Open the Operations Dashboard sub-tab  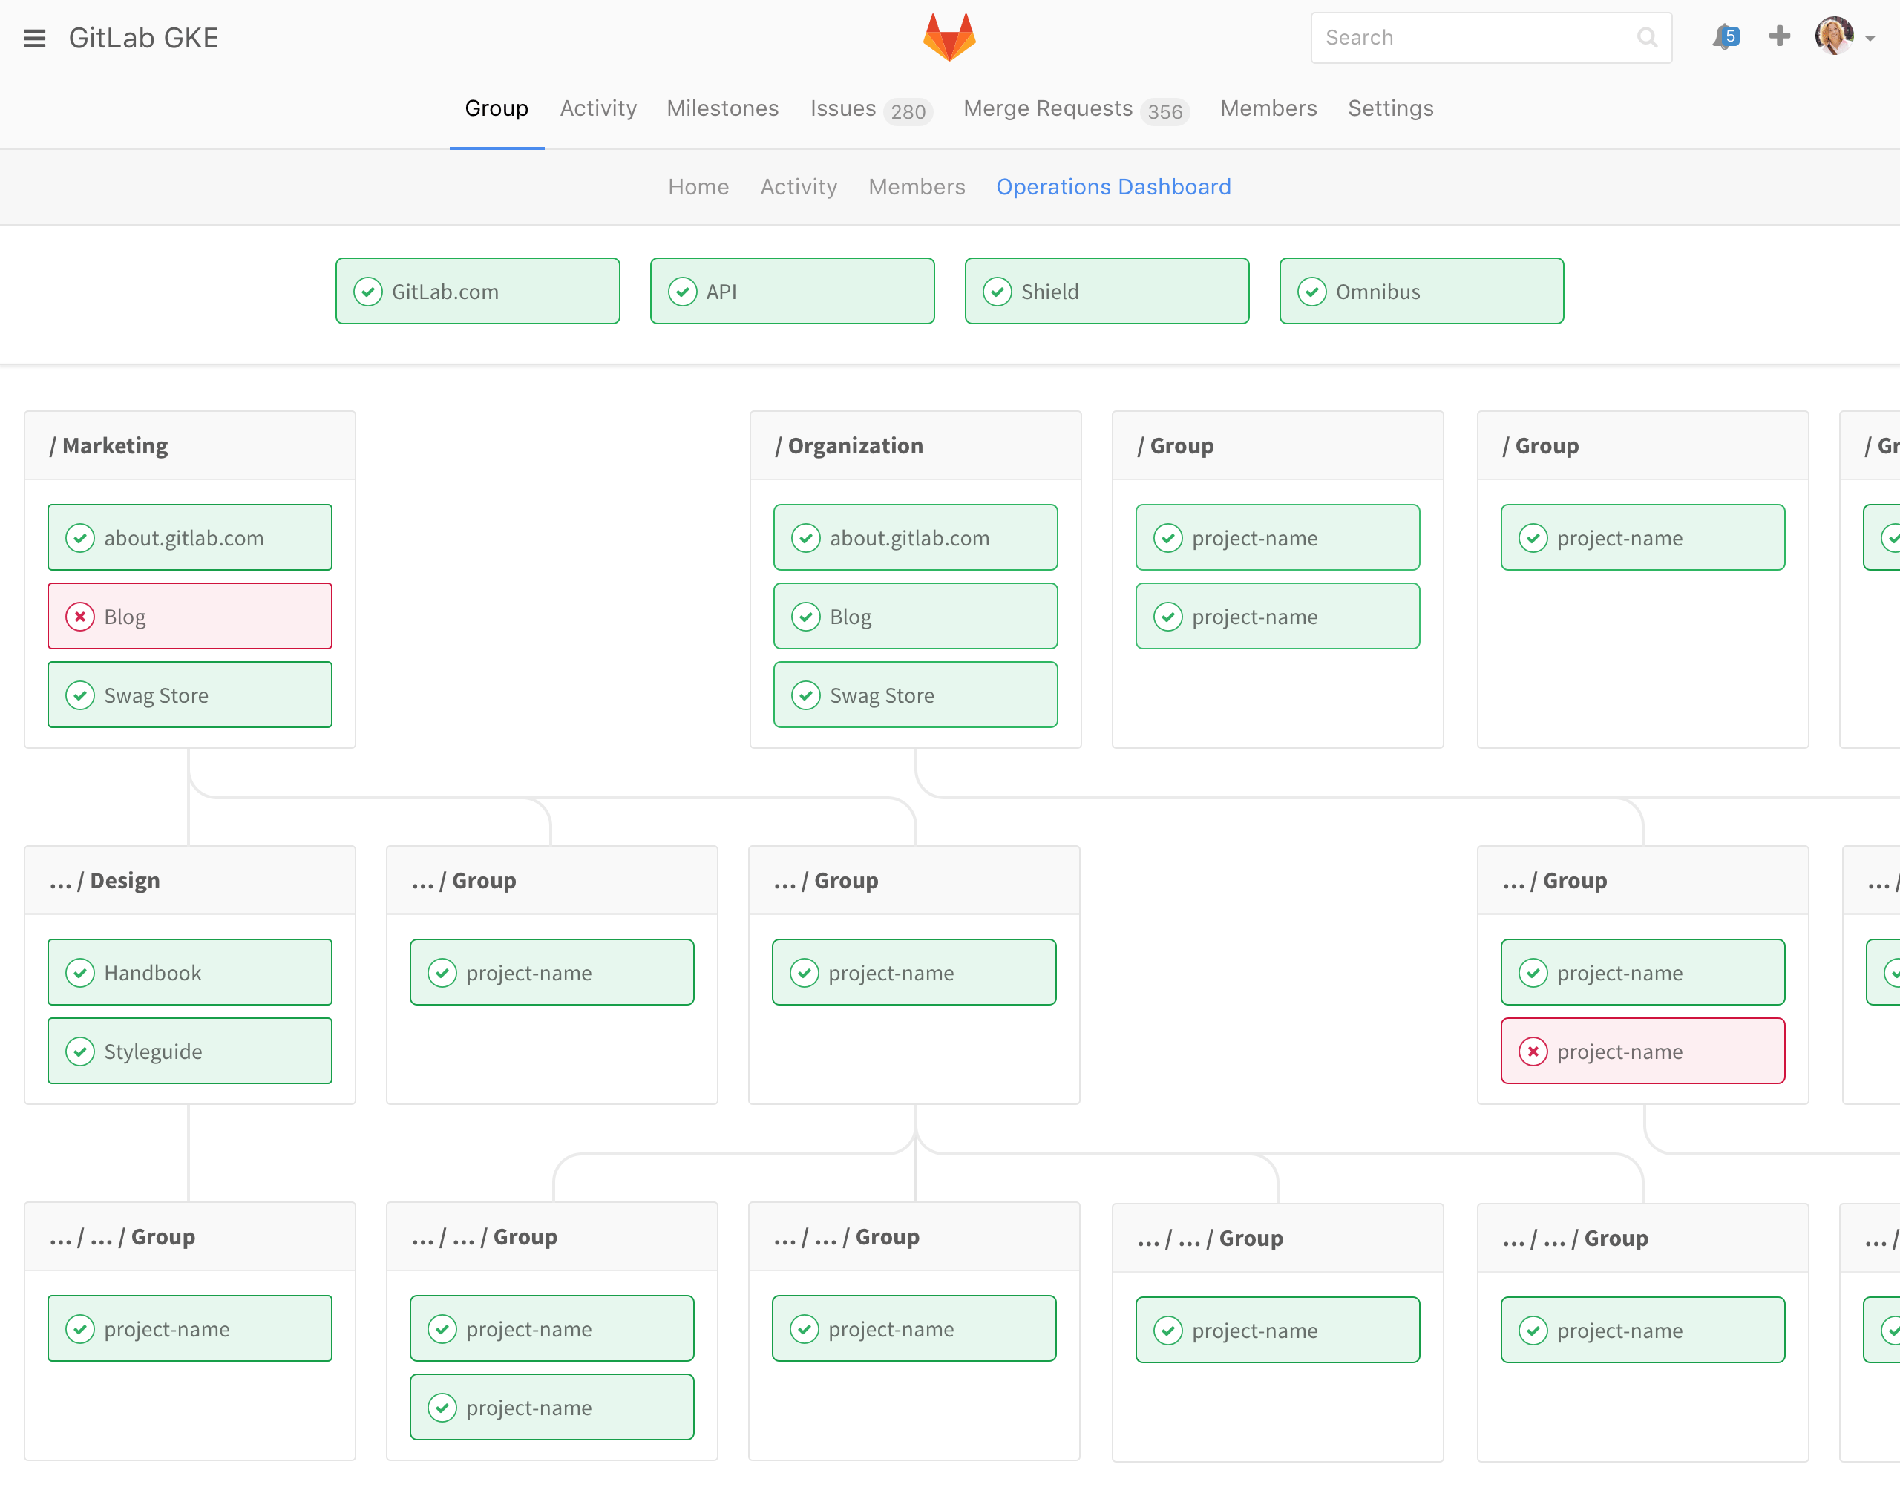(x=1113, y=187)
